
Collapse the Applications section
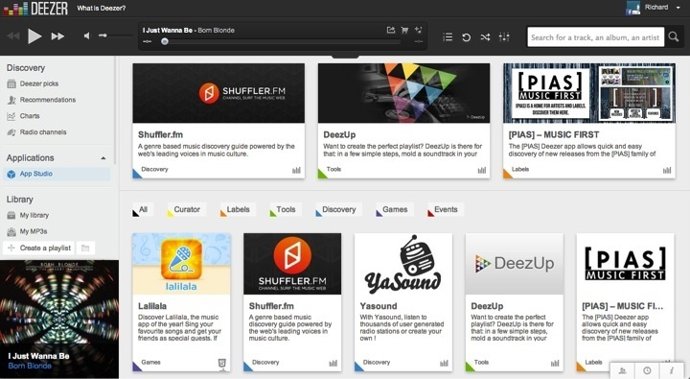[x=103, y=158]
